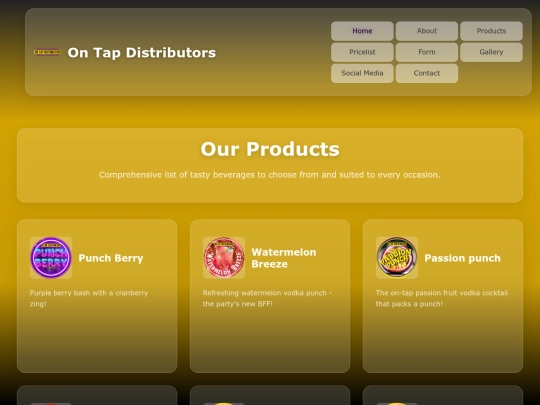
Task: Click the Purple berry bash description text
Action: (89, 298)
